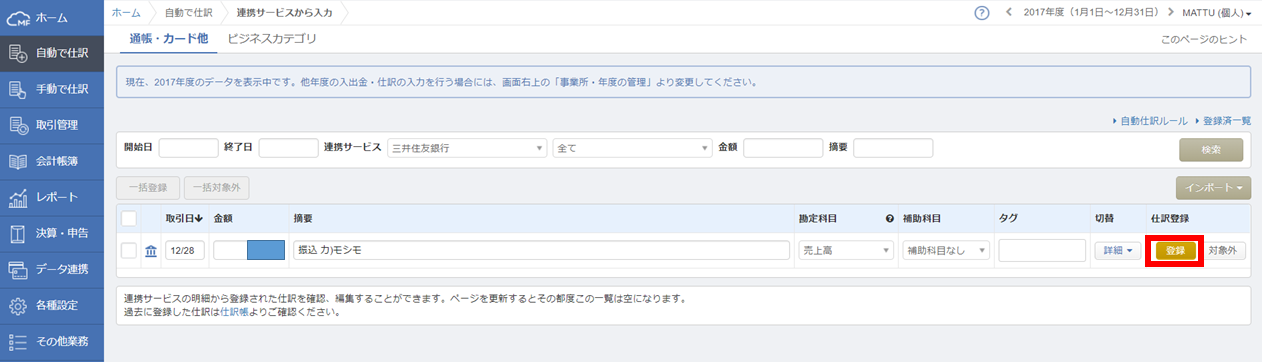Click the 自動で仕訳 sidebar icon
The width and height of the screenshot is (1262, 362).
pos(17,54)
